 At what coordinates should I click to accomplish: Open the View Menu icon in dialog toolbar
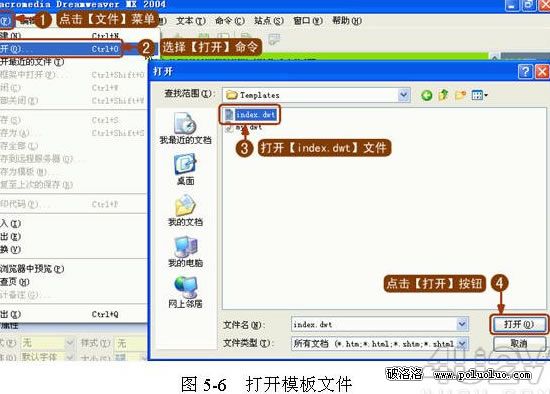[x=479, y=95]
